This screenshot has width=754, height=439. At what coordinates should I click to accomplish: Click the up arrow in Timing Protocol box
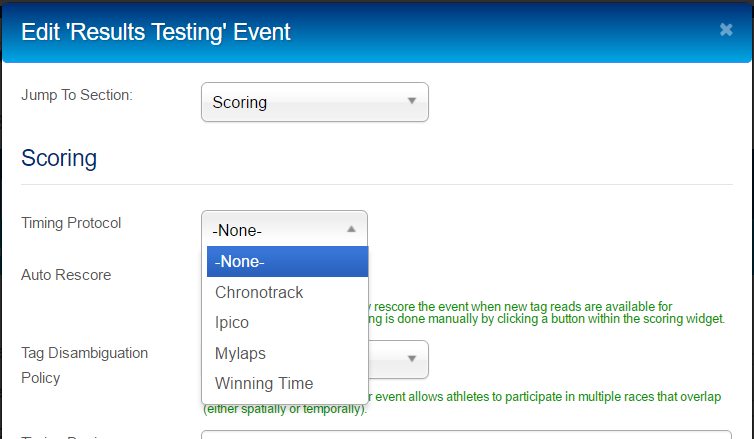[x=352, y=229]
